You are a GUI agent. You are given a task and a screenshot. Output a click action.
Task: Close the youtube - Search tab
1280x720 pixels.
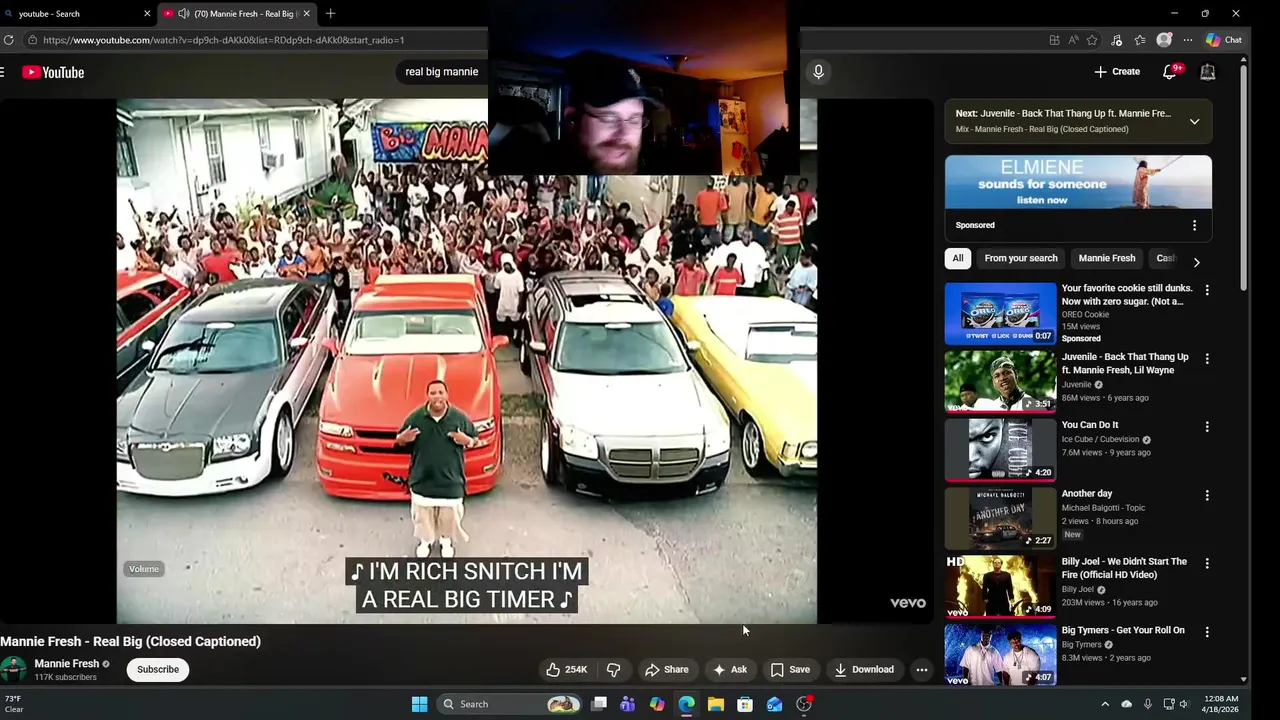click(x=147, y=14)
